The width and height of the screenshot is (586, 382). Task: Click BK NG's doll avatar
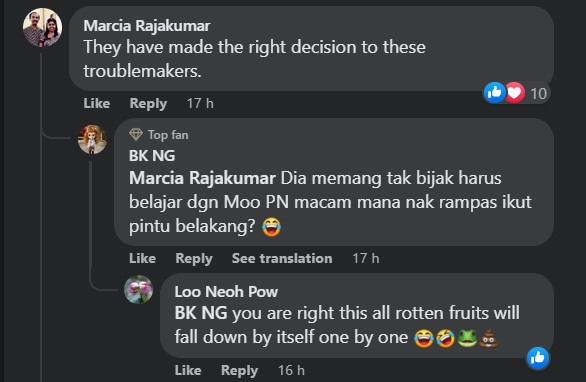92,139
